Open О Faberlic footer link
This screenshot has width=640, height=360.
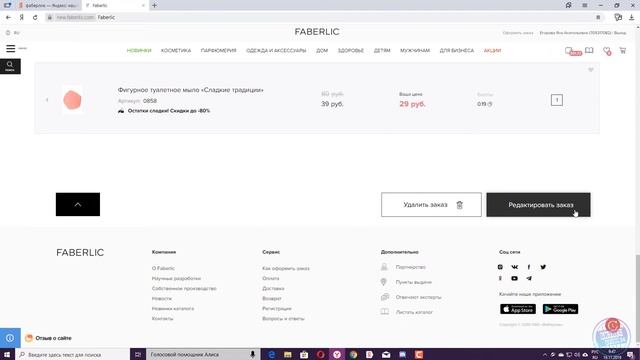point(163,268)
